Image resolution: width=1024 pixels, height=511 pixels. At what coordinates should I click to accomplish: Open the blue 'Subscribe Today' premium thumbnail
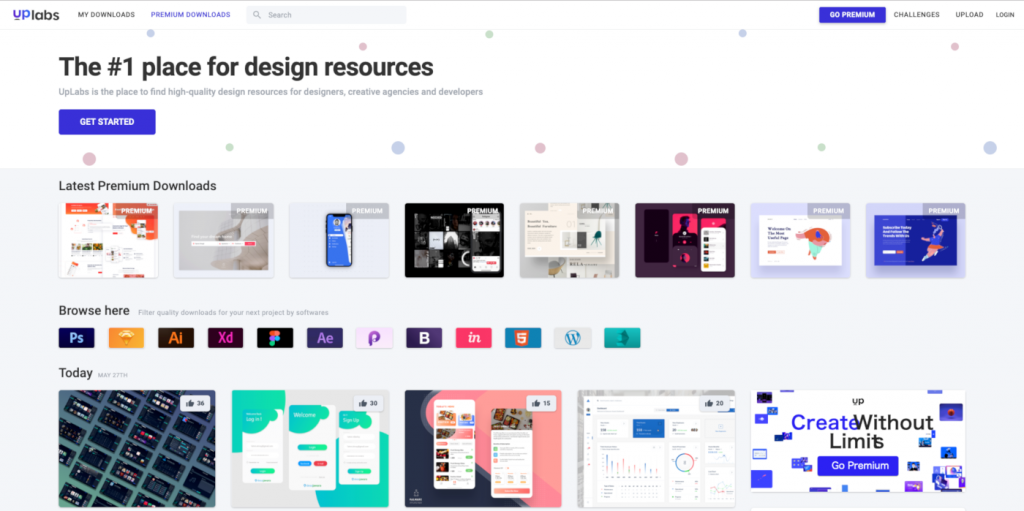(916, 240)
